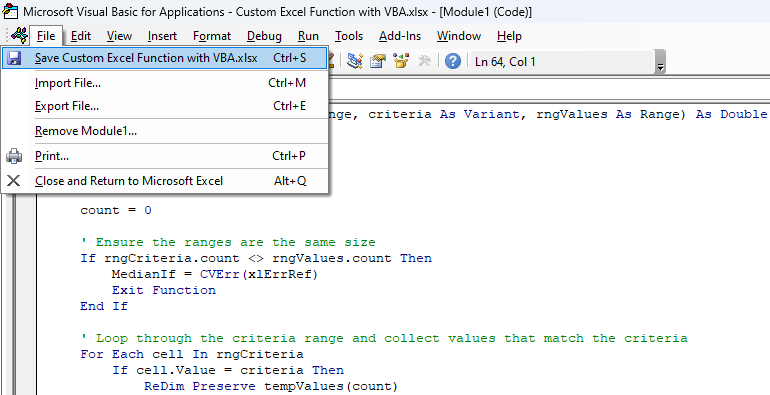Click the window title bar text
This screenshot has height=395, width=770.
point(277,12)
